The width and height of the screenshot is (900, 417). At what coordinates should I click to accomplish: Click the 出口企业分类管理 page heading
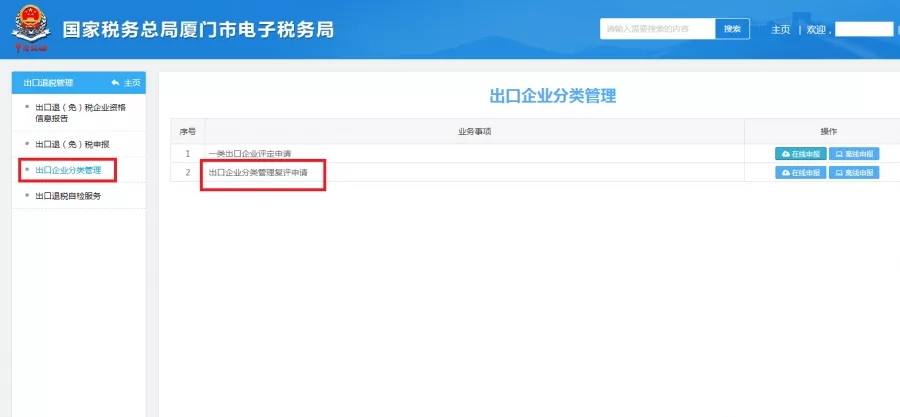553,96
